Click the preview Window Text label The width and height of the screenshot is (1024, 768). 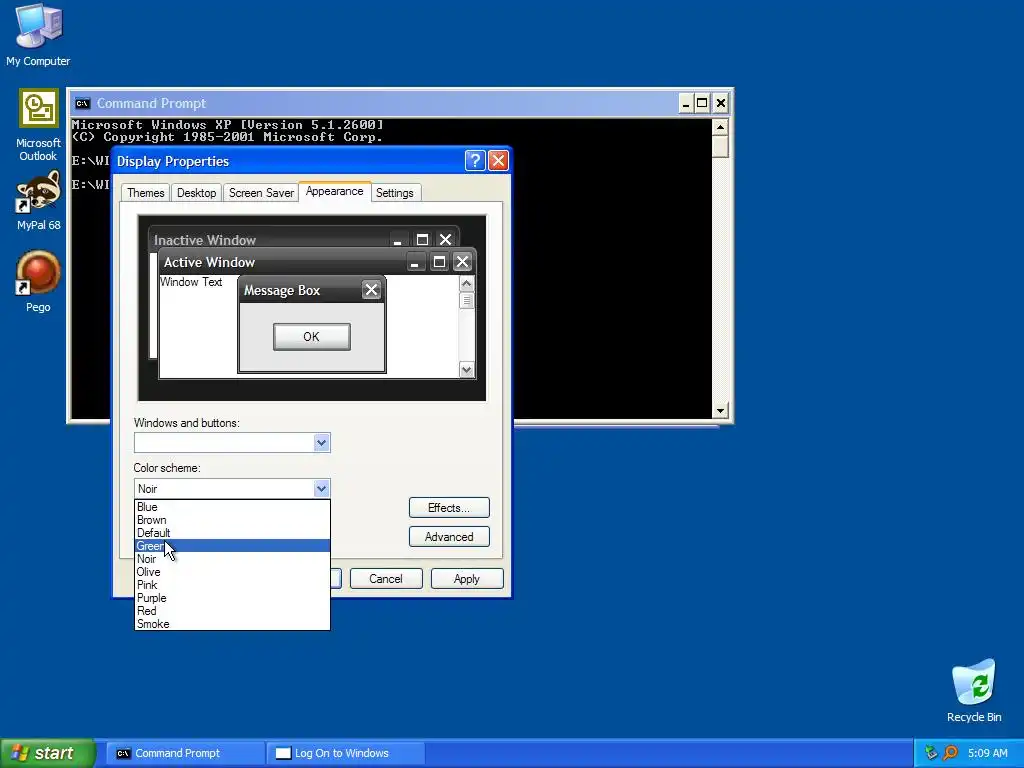(x=191, y=282)
